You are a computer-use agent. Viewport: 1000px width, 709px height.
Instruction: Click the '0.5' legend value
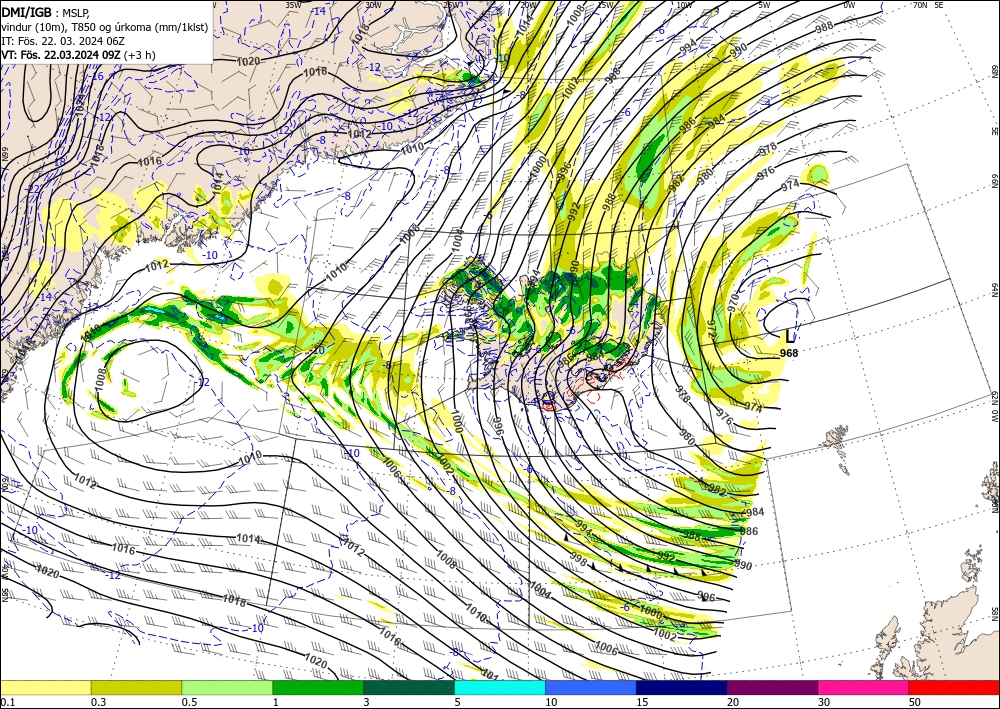[188, 702]
